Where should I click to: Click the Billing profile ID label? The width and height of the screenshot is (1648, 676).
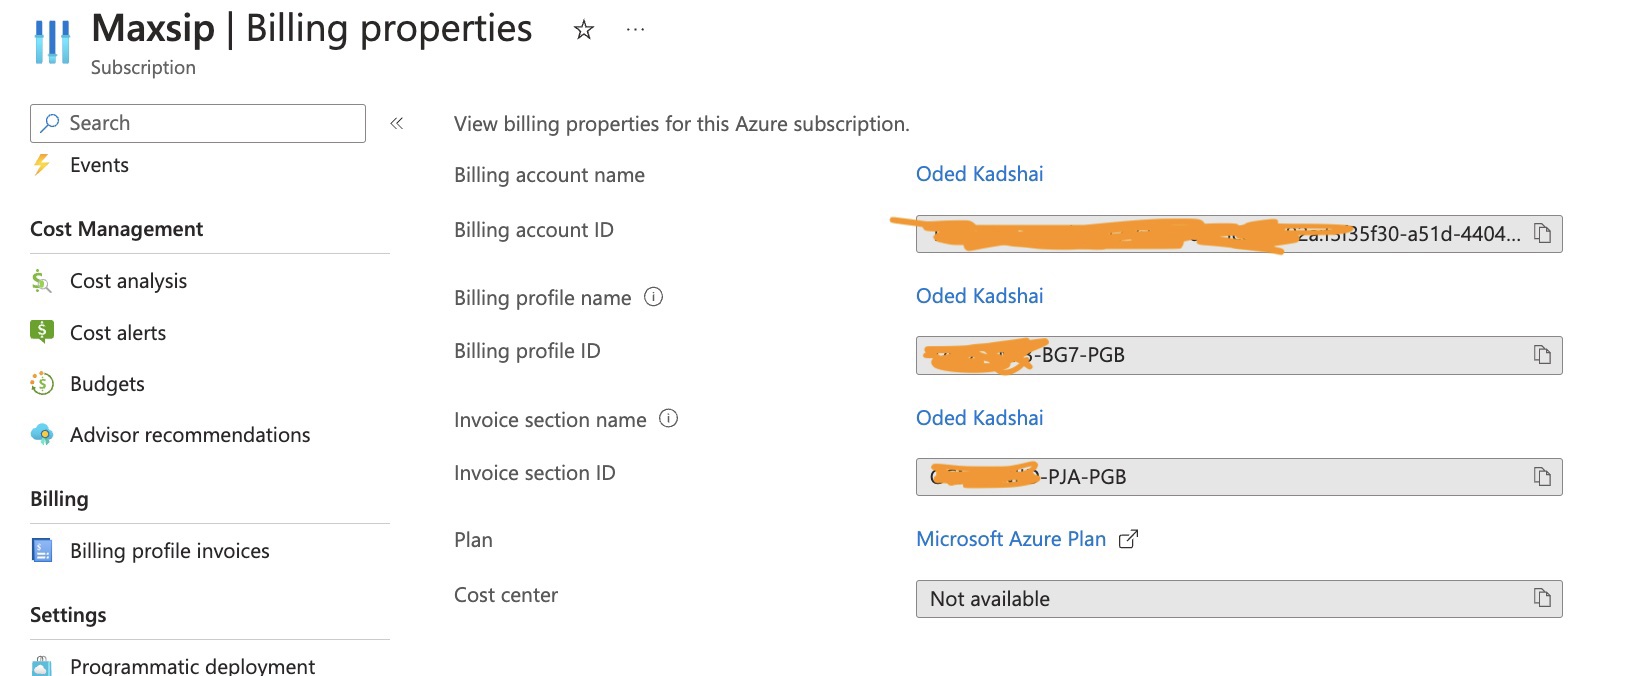tap(527, 351)
